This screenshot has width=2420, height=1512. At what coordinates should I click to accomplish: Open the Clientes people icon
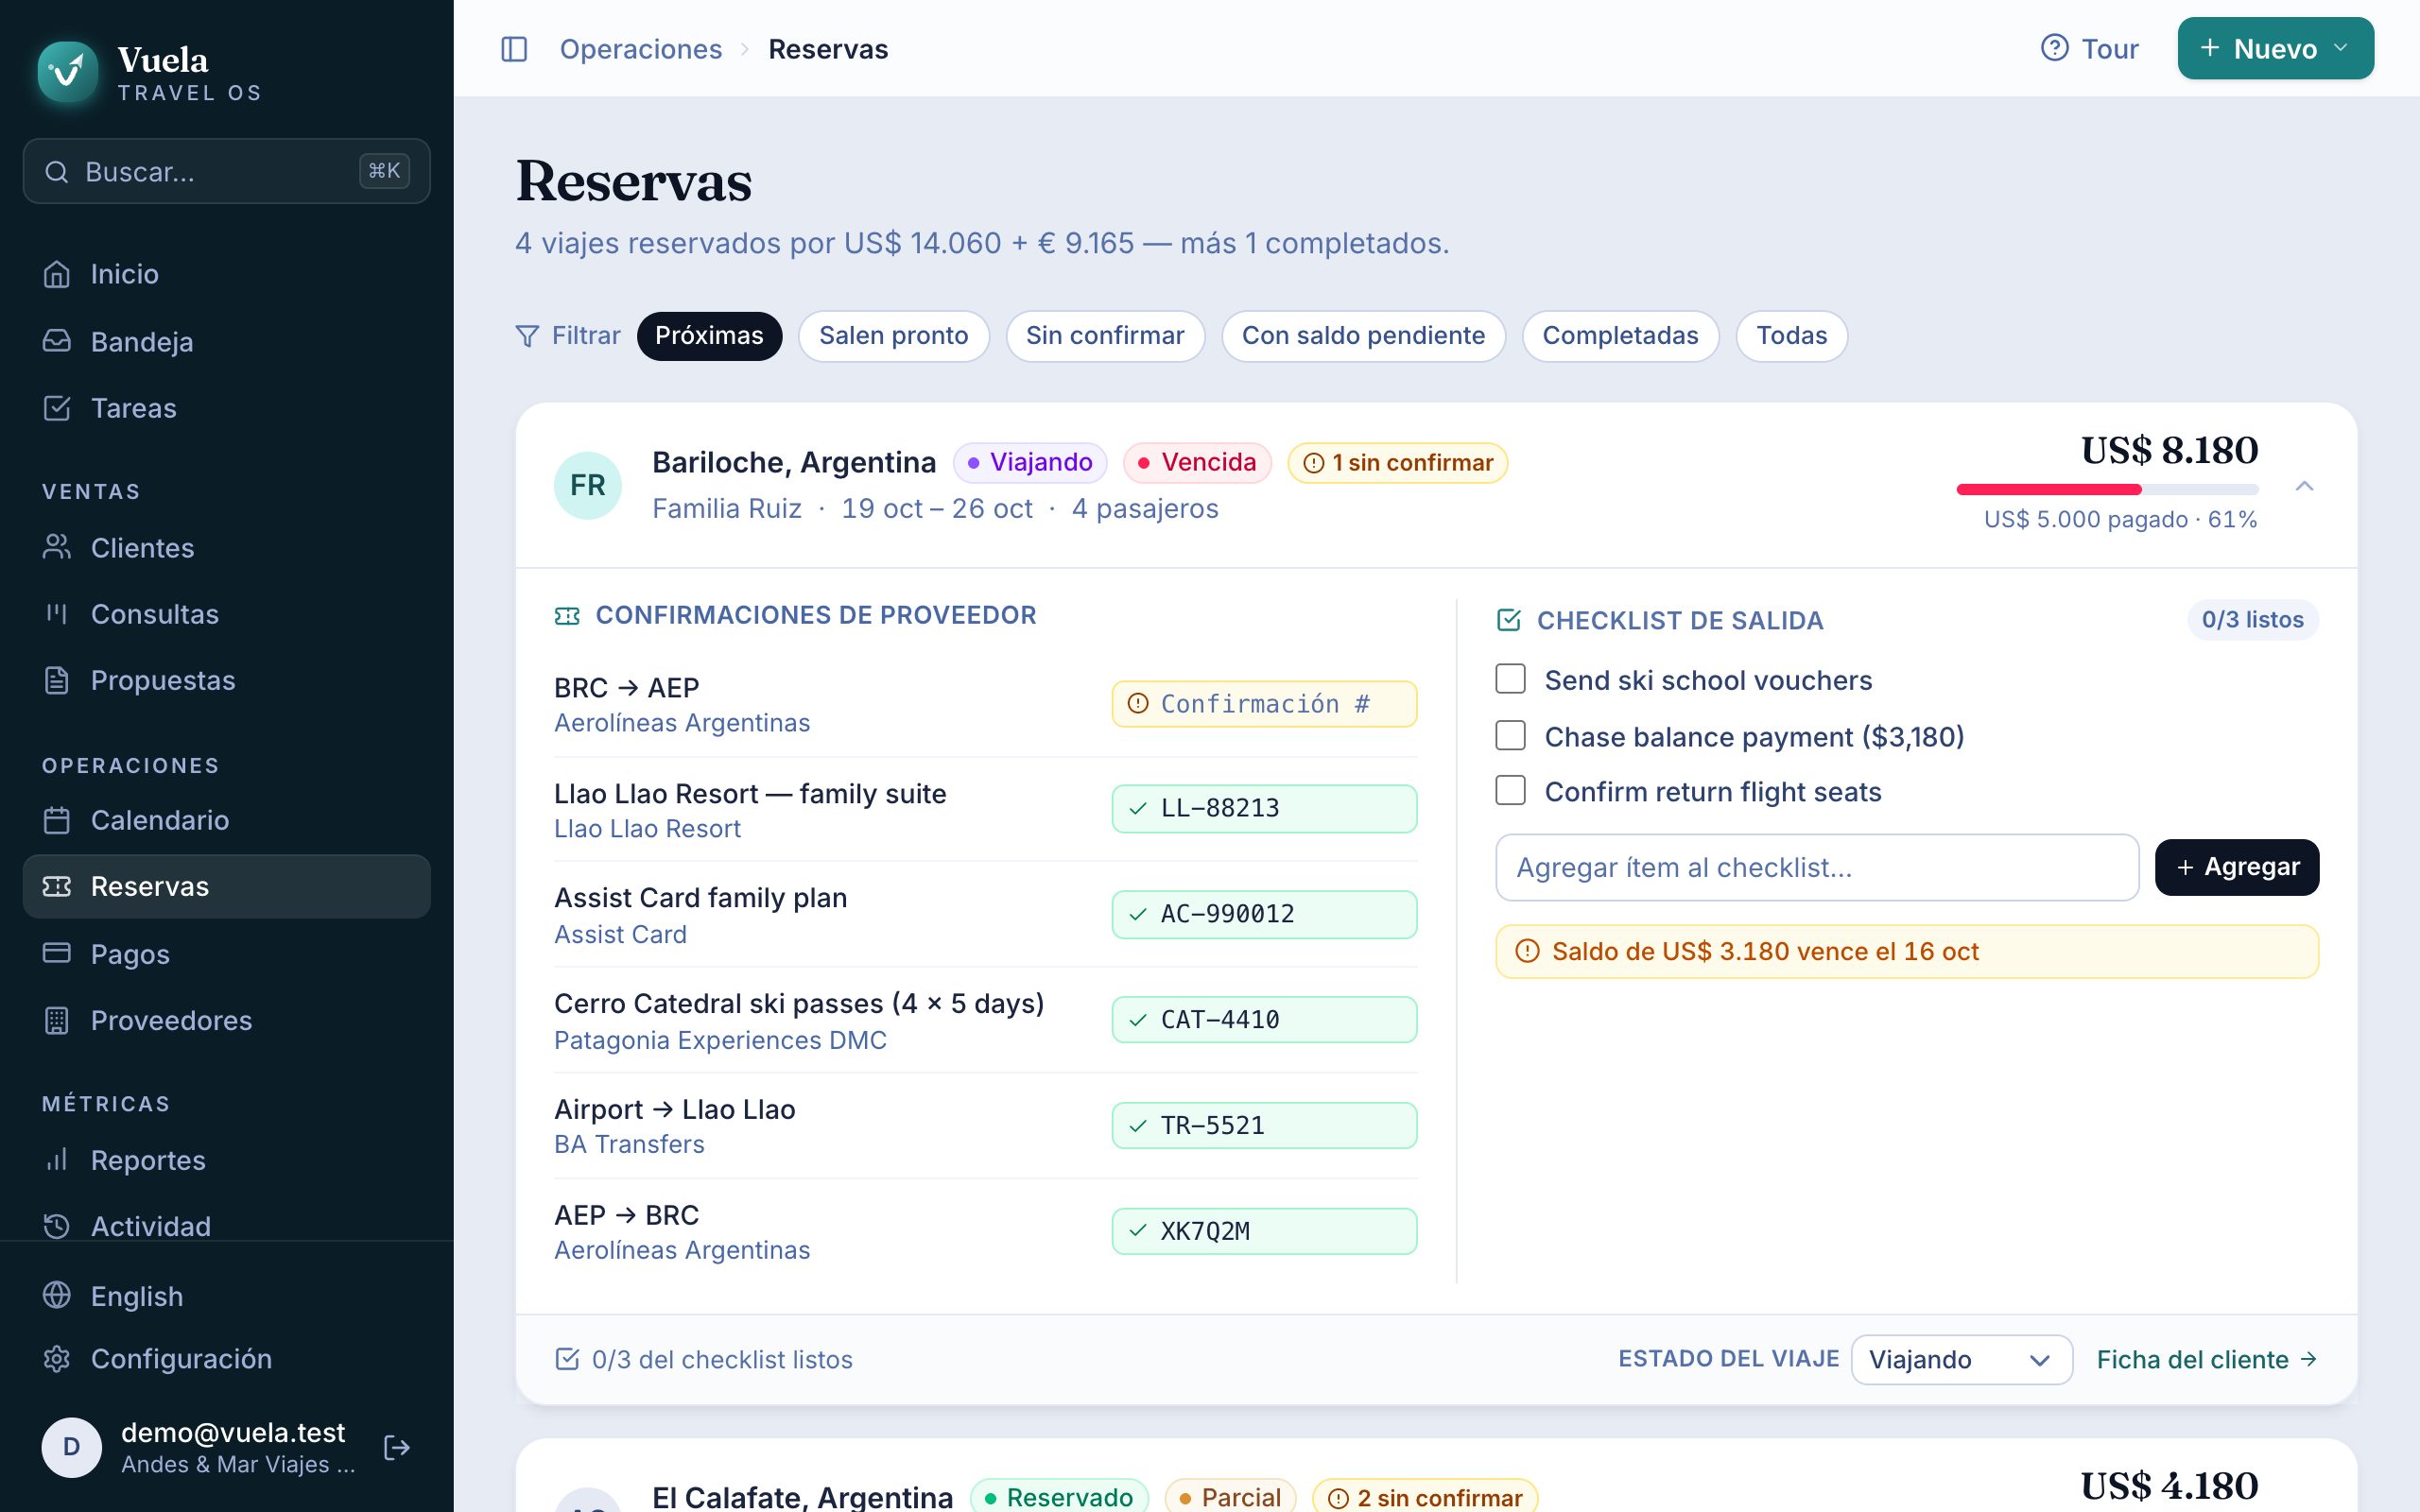[x=57, y=547]
